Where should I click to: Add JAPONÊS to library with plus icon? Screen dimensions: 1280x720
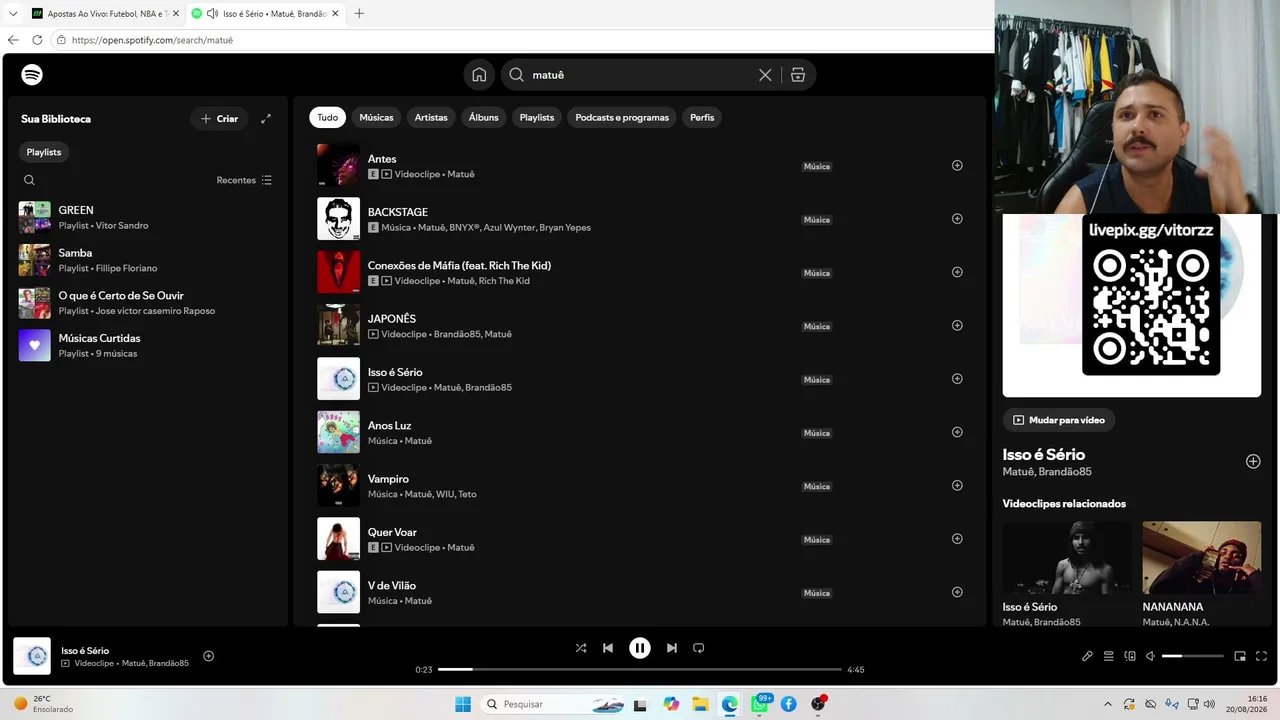pyautogui.click(x=957, y=326)
